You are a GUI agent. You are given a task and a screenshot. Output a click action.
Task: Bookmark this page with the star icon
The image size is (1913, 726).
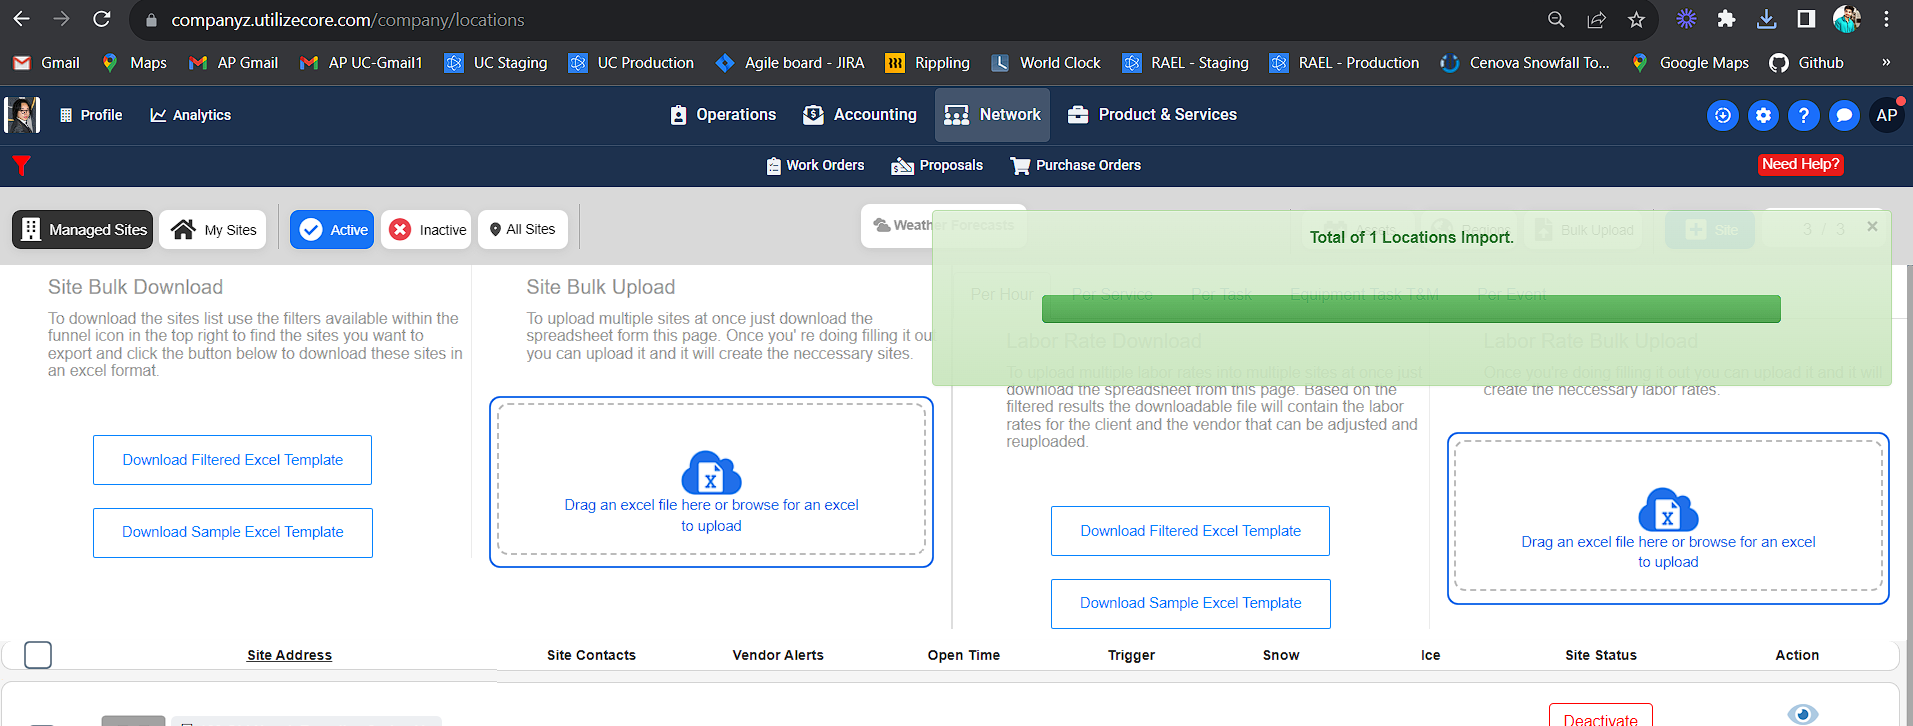(1636, 20)
